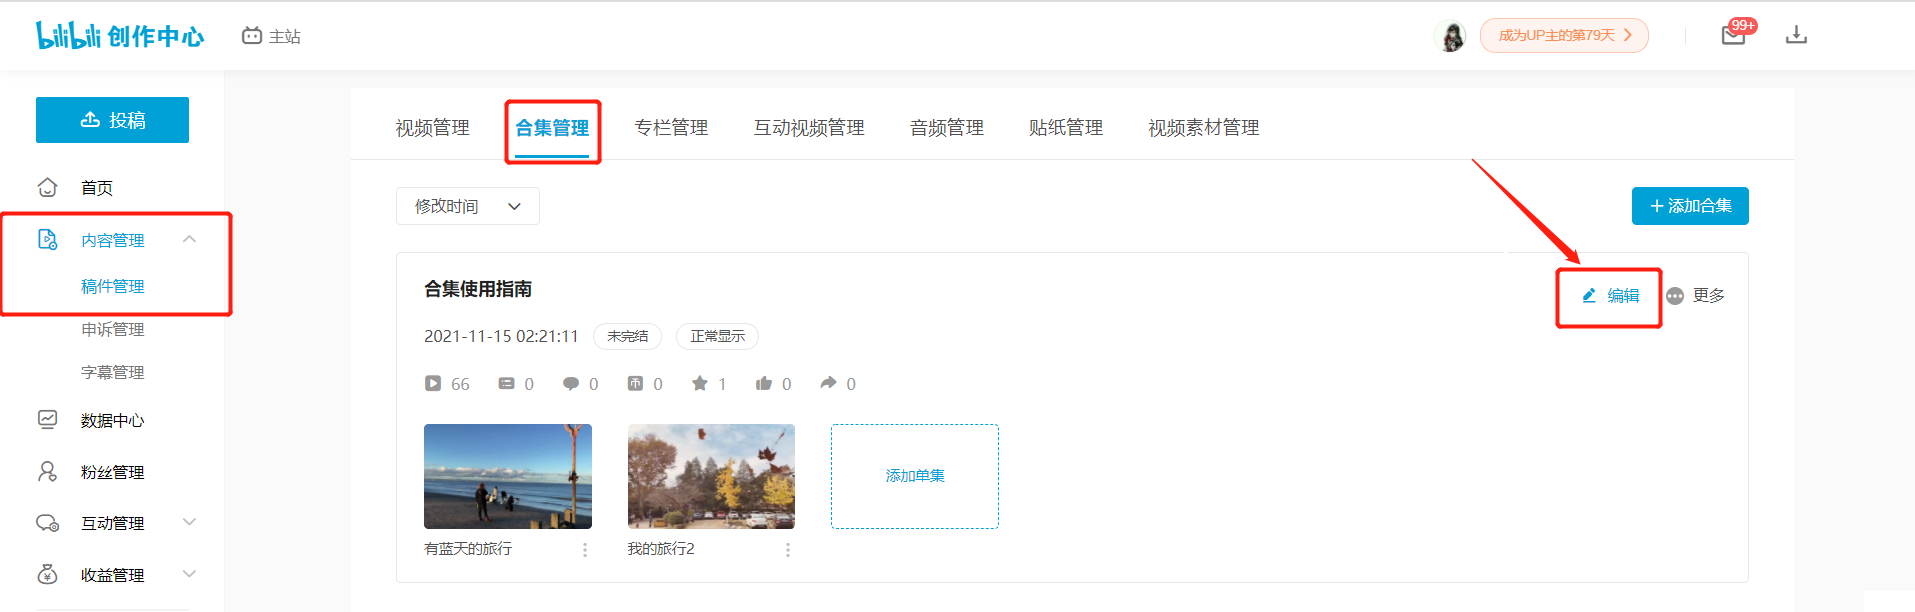This screenshot has width=1915, height=612.
Task: Click the share arrow icon
Action: 828,383
